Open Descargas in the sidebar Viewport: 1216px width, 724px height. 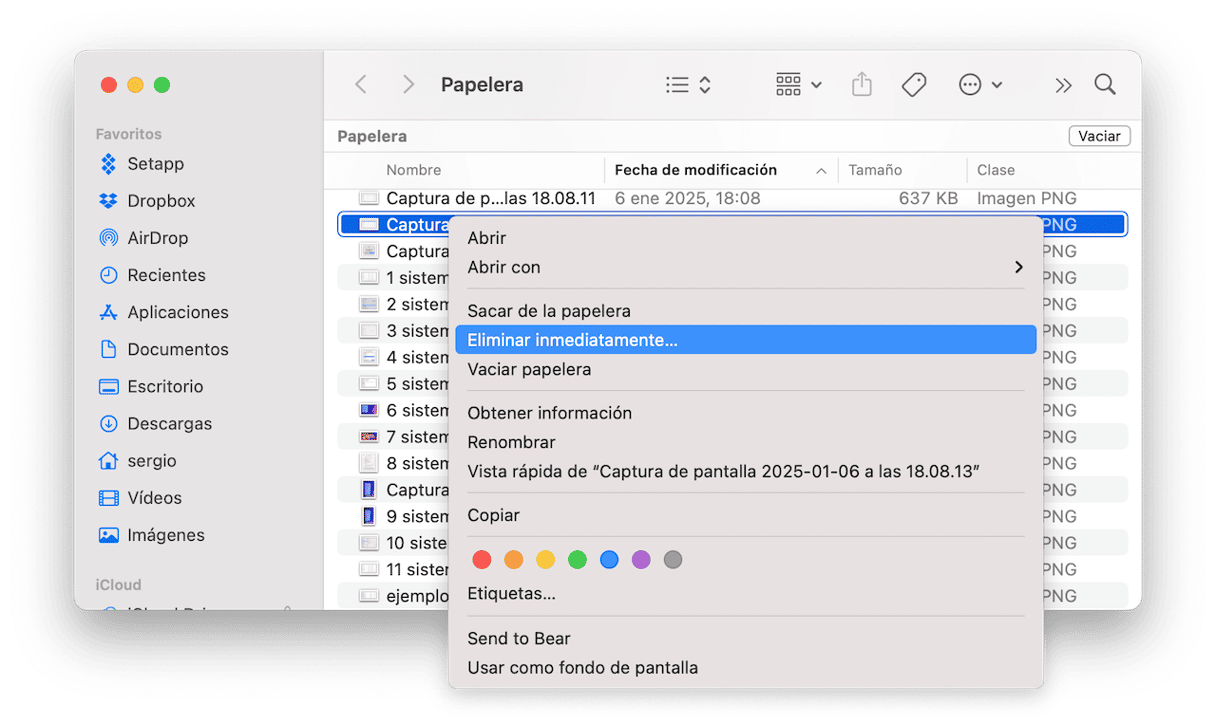[x=156, y=424]
